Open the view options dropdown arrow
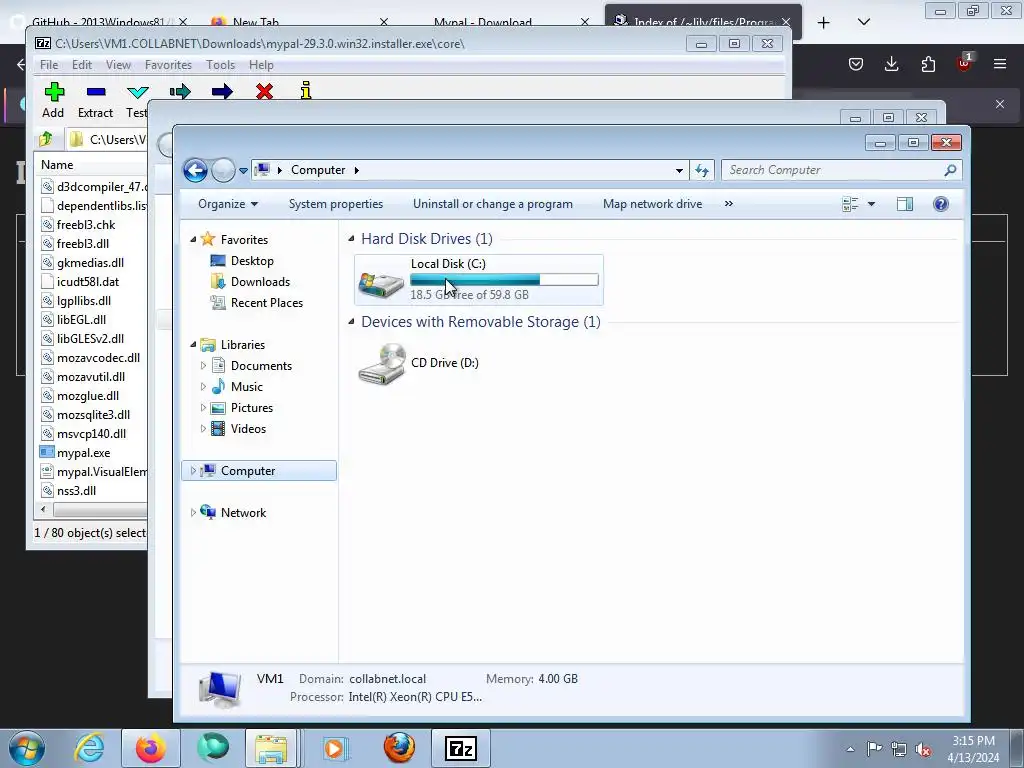1024x768 pixels. (x=871, y=204)
